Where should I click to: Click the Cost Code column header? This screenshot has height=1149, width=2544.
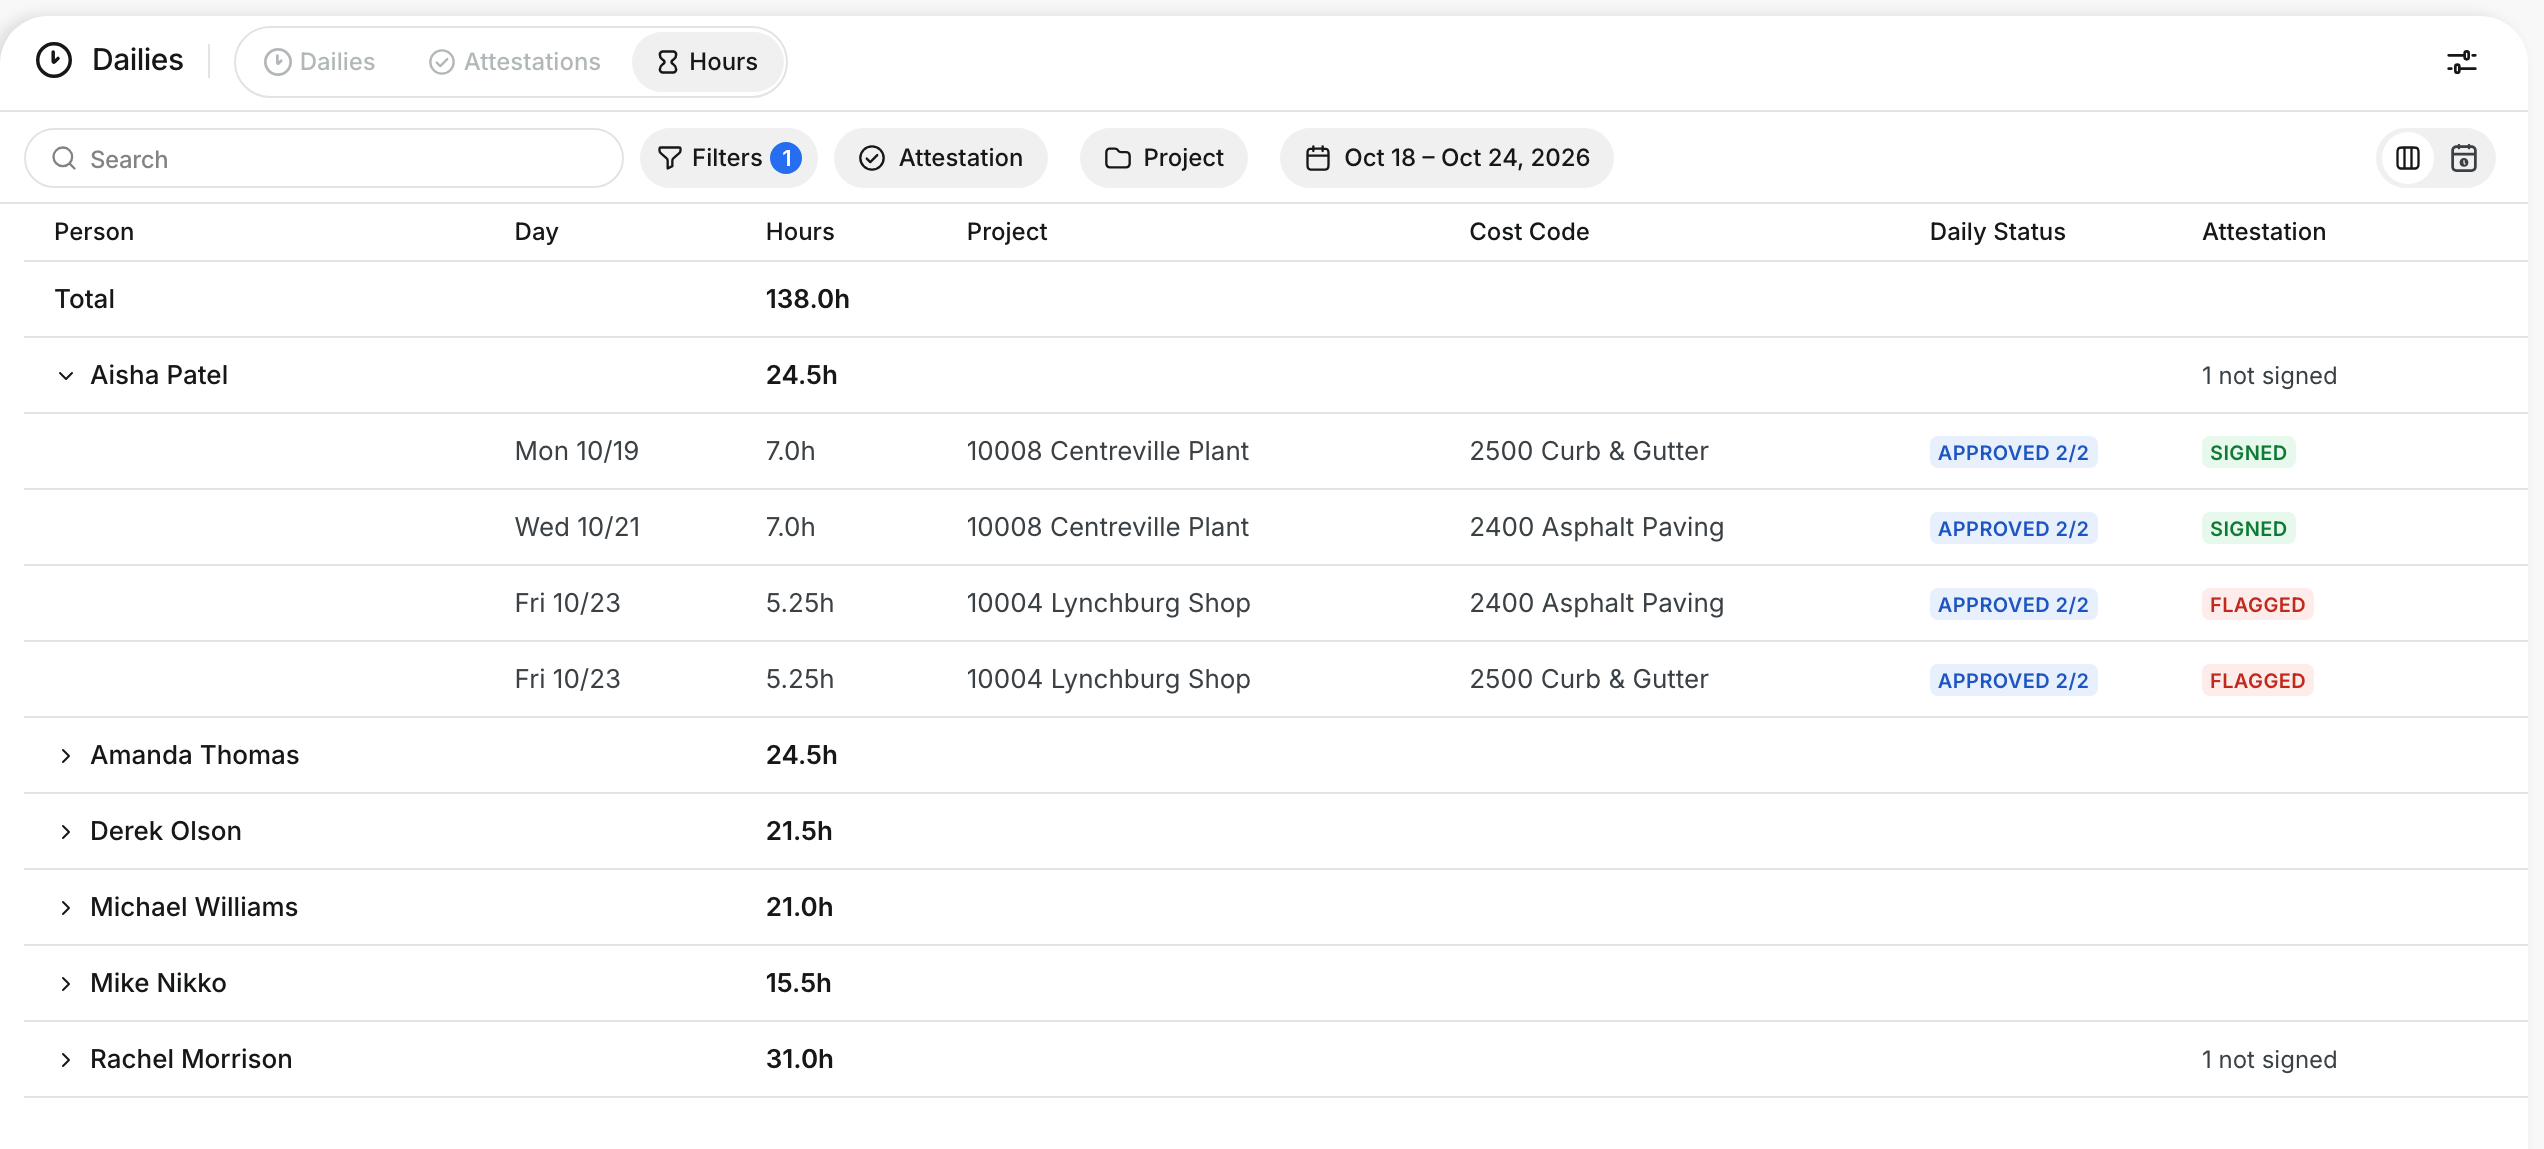[1529, 232]
